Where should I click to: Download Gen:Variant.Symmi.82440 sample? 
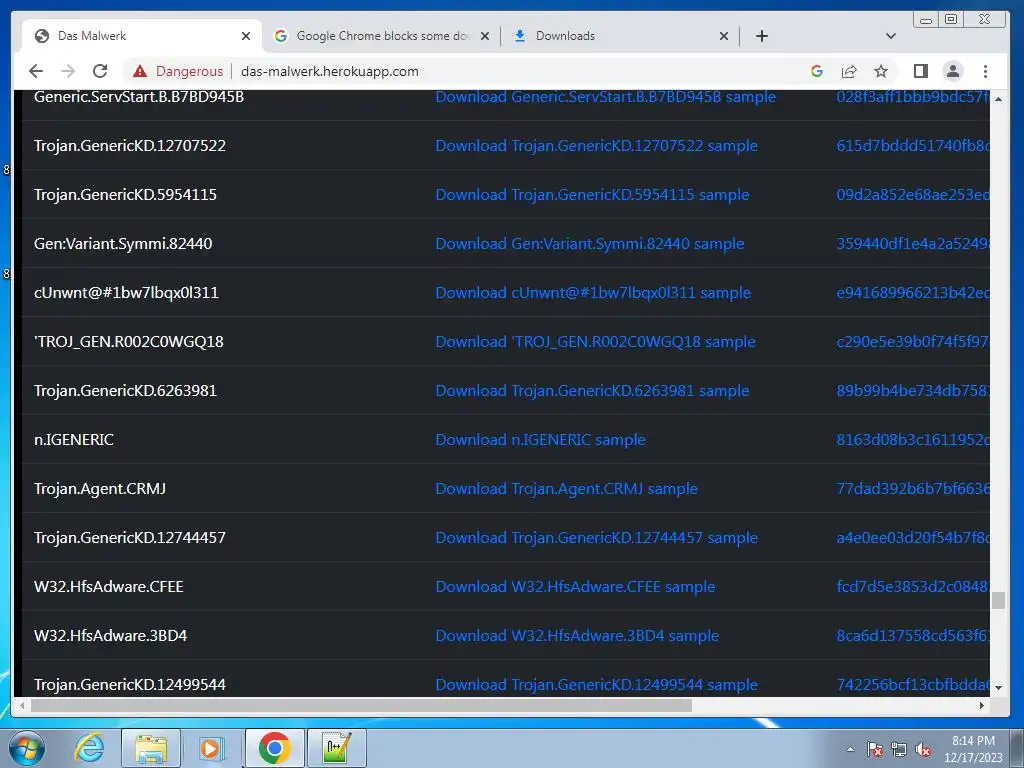tap(590, 244)
